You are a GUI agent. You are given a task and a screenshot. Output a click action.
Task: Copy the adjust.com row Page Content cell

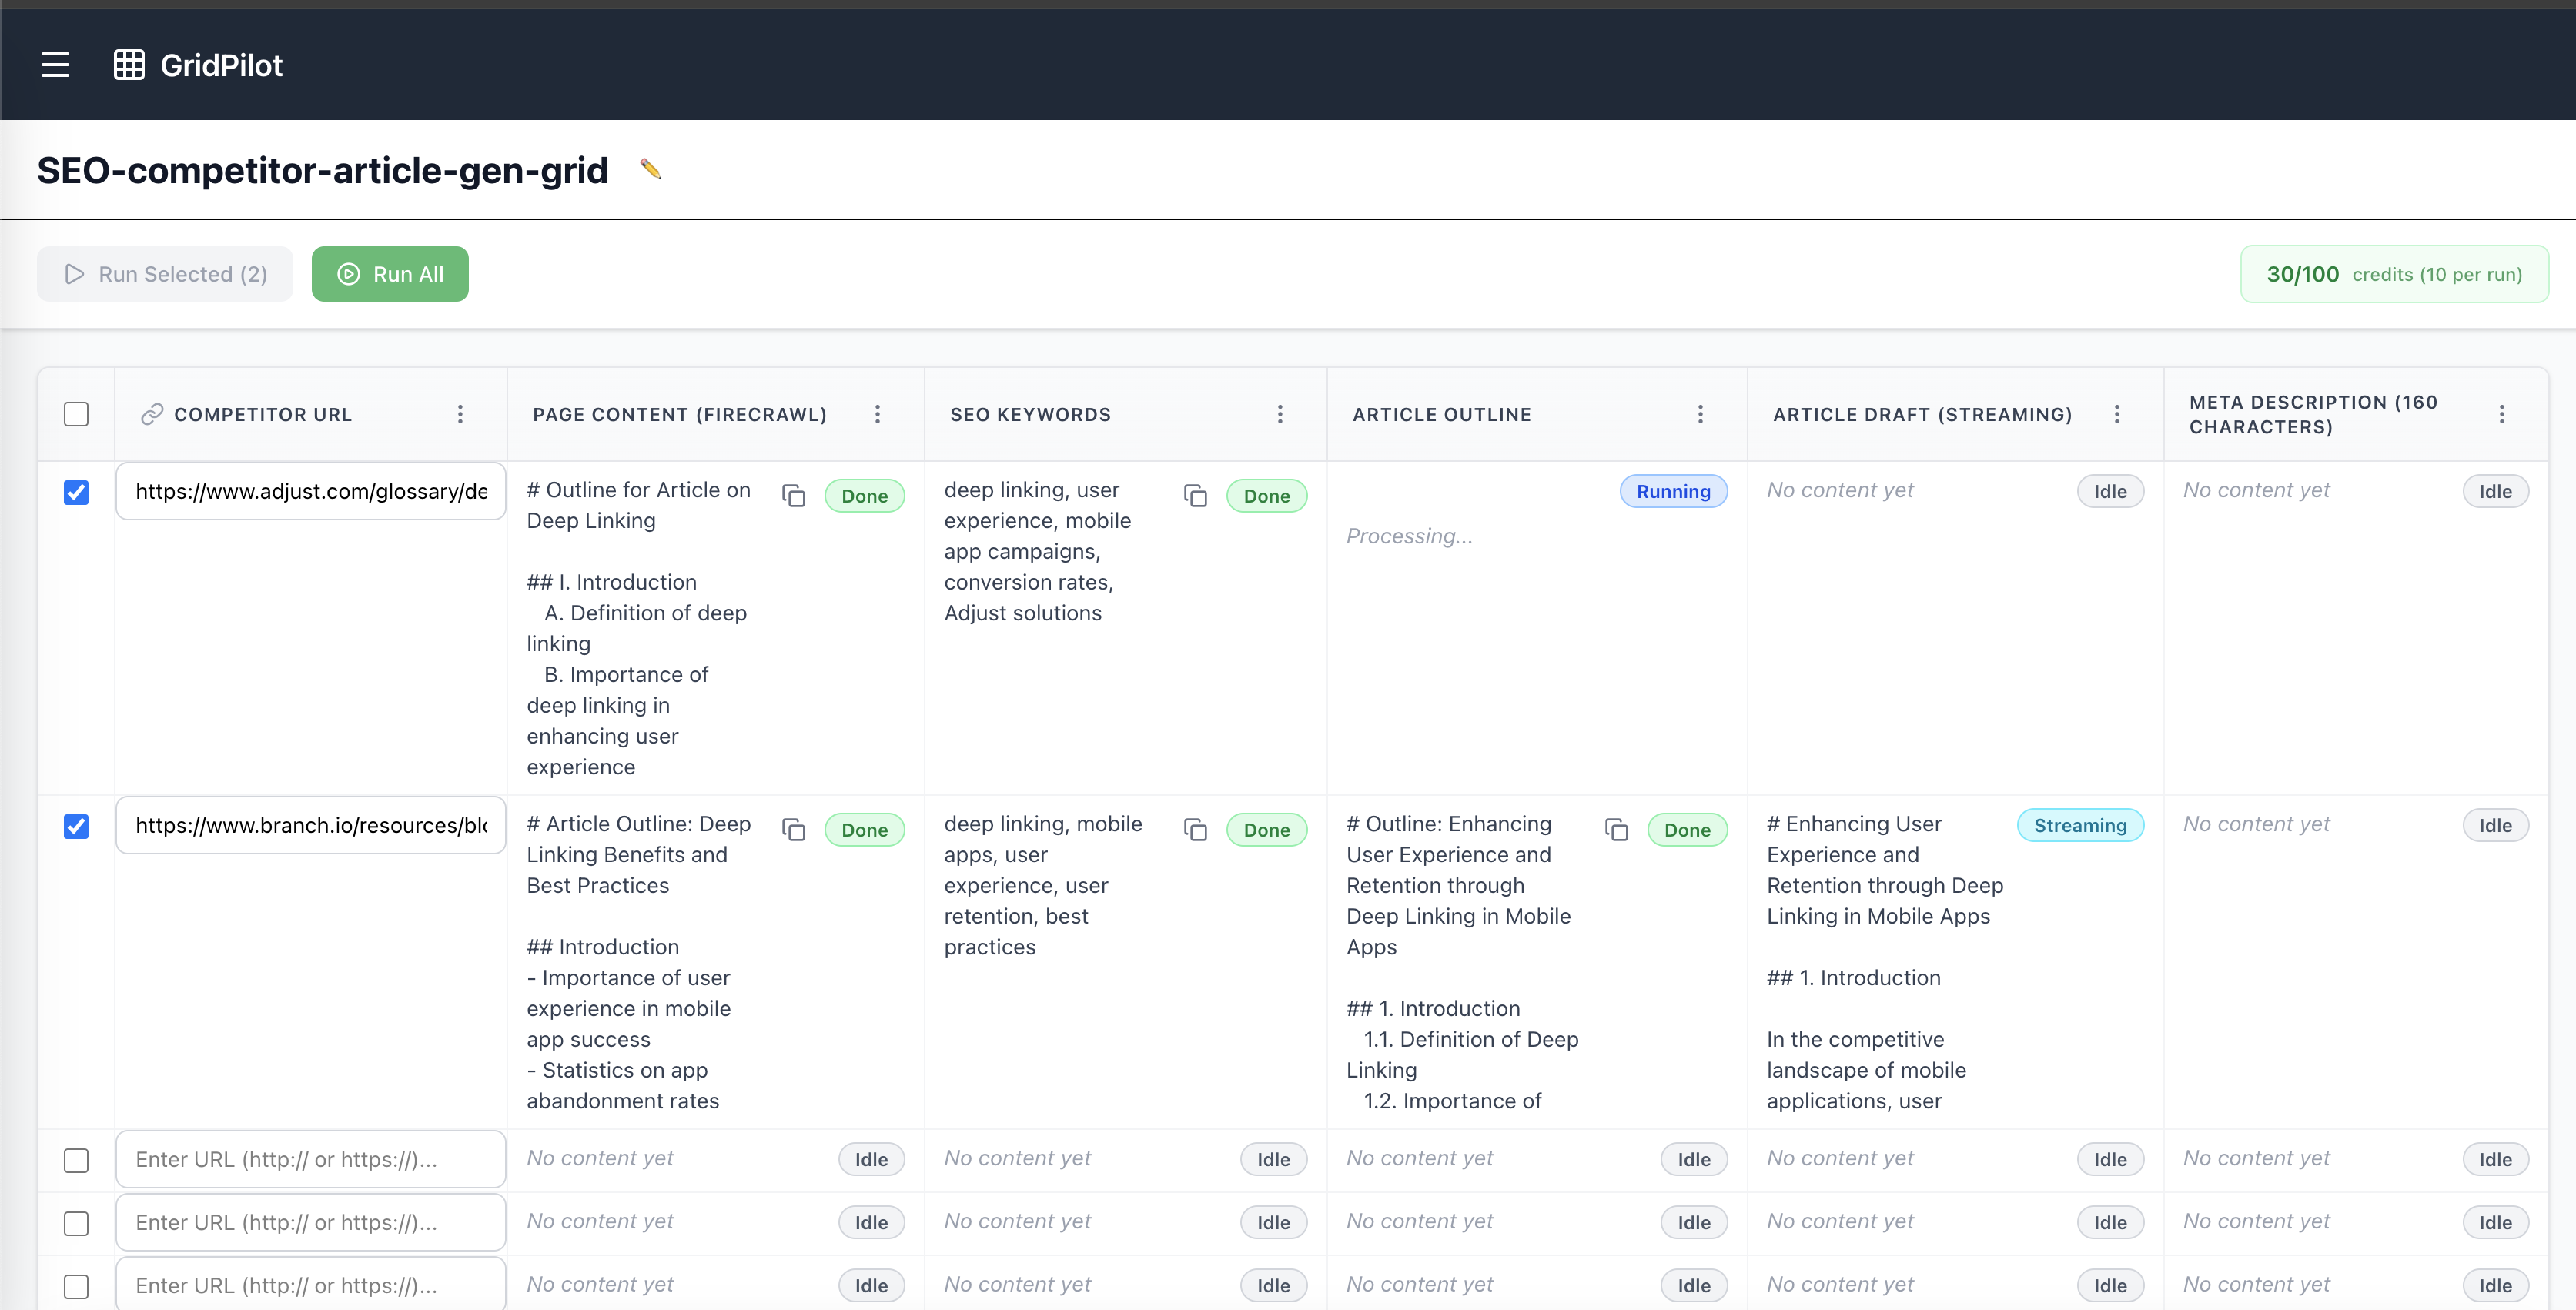coord(794,496)
